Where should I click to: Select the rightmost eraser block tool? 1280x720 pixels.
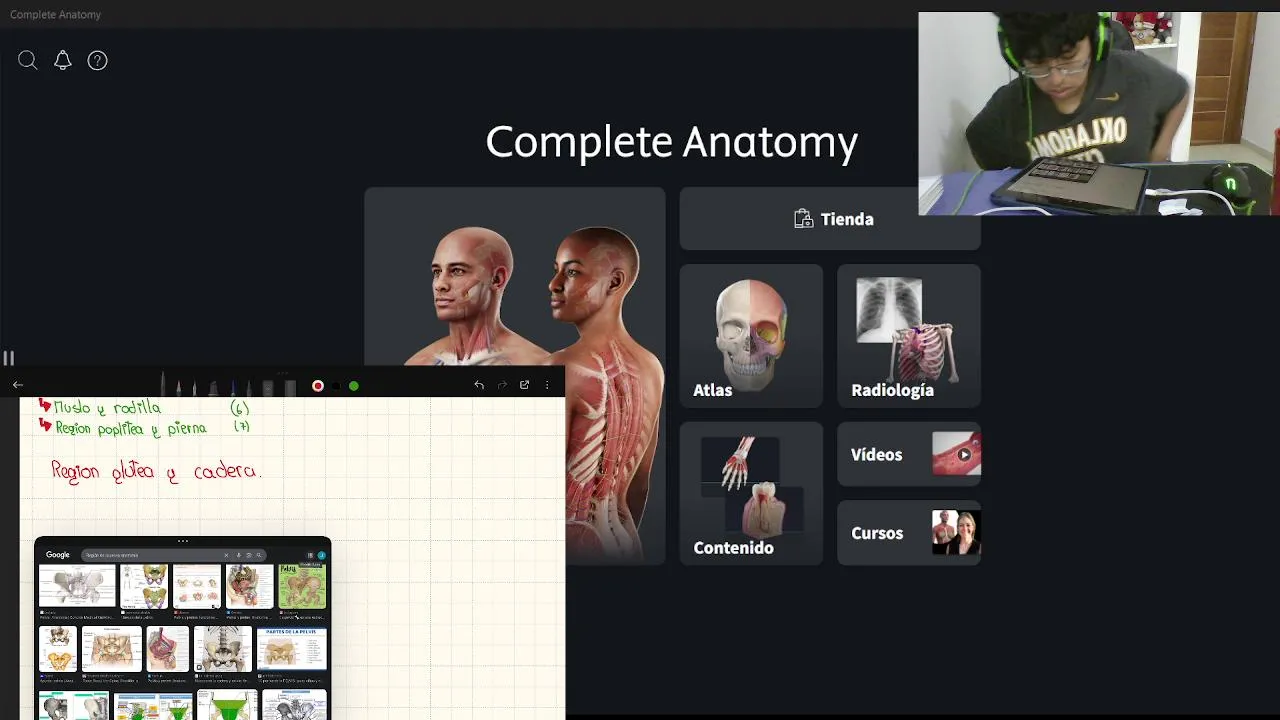(x=290, y=387)
